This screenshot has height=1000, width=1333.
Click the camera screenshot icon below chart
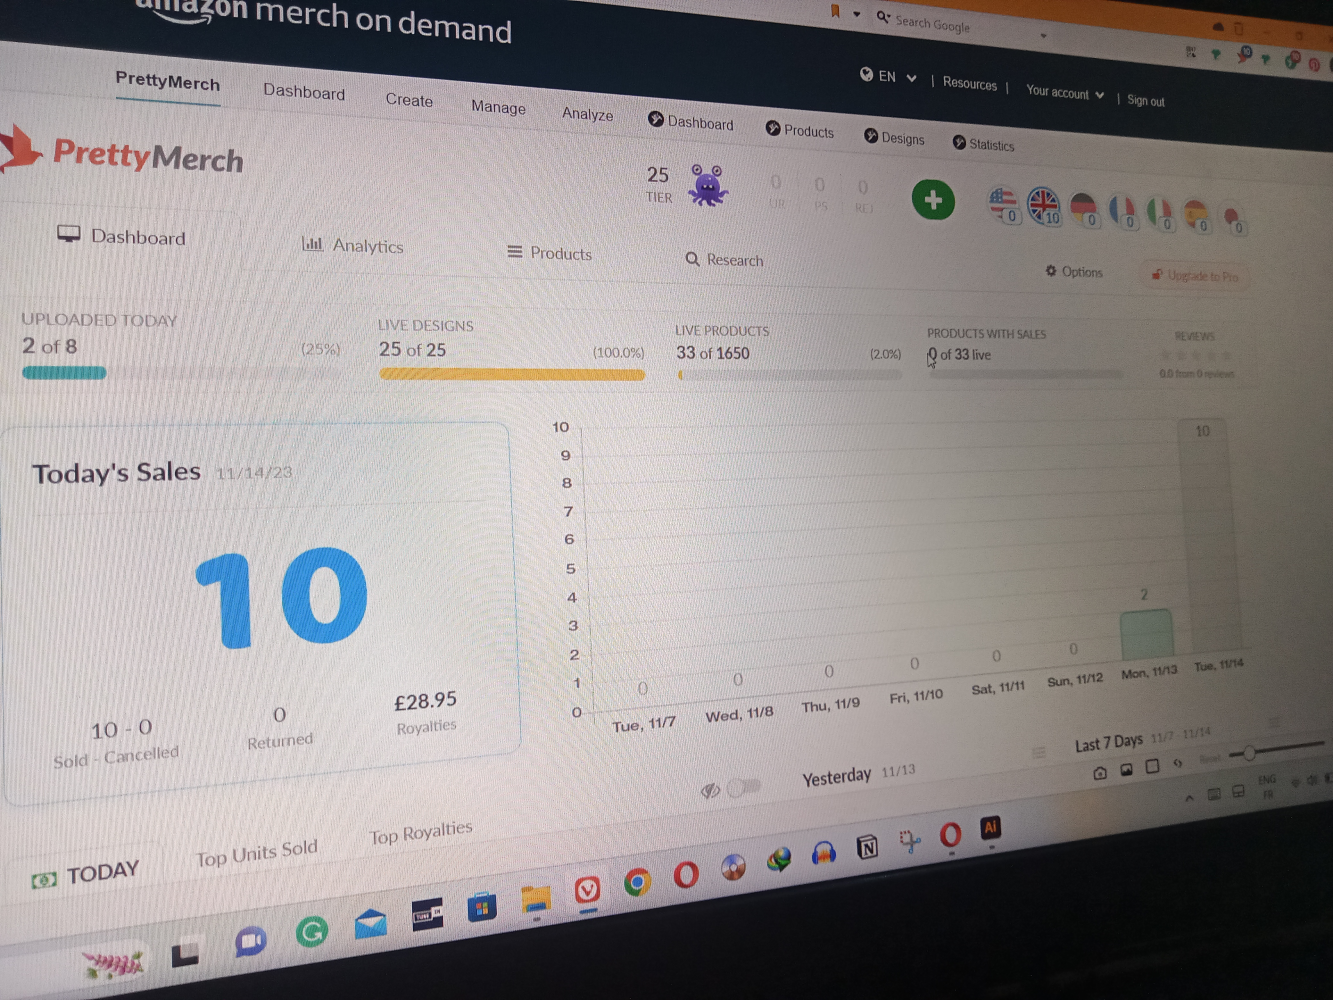1100,773
